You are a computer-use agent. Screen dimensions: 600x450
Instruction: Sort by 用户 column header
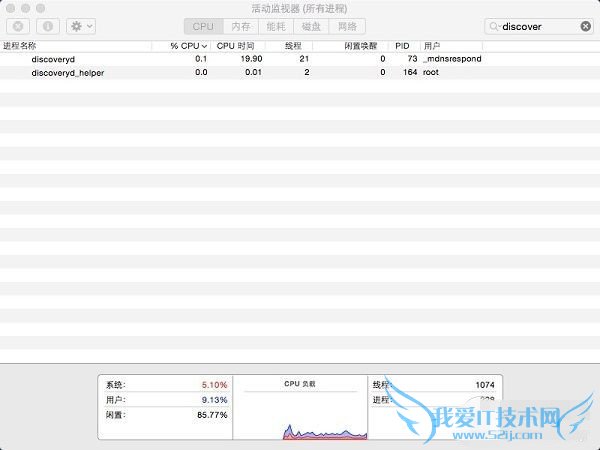coord(451,46)
